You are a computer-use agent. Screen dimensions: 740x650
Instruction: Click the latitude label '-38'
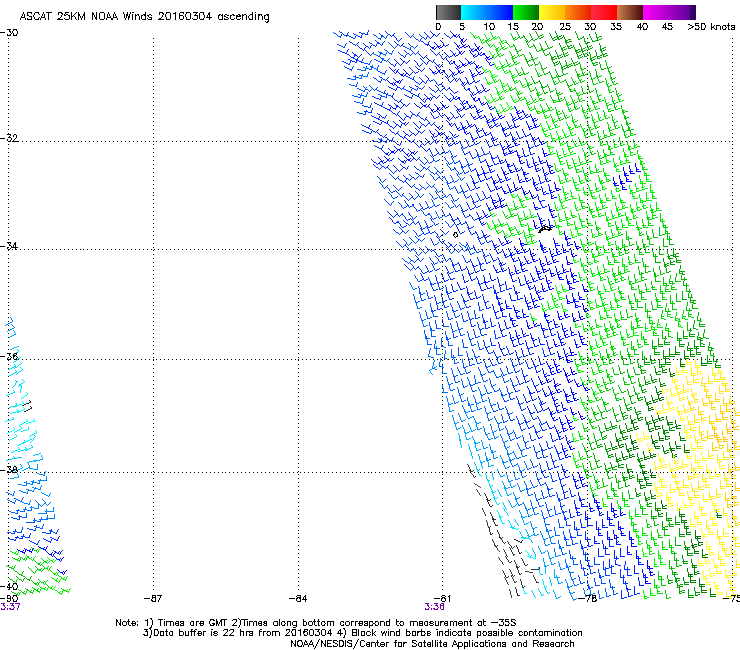point(9,470)
